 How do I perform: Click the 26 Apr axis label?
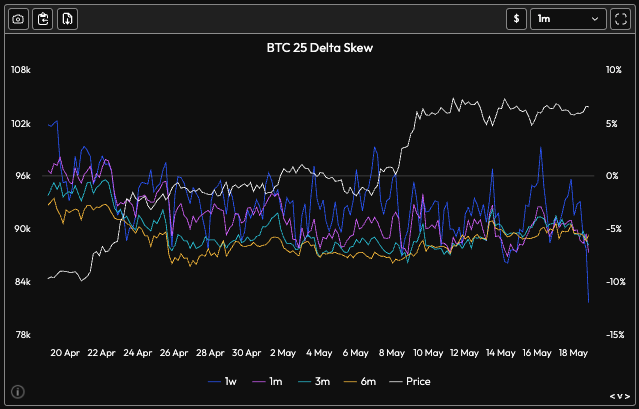pos(174,353)
